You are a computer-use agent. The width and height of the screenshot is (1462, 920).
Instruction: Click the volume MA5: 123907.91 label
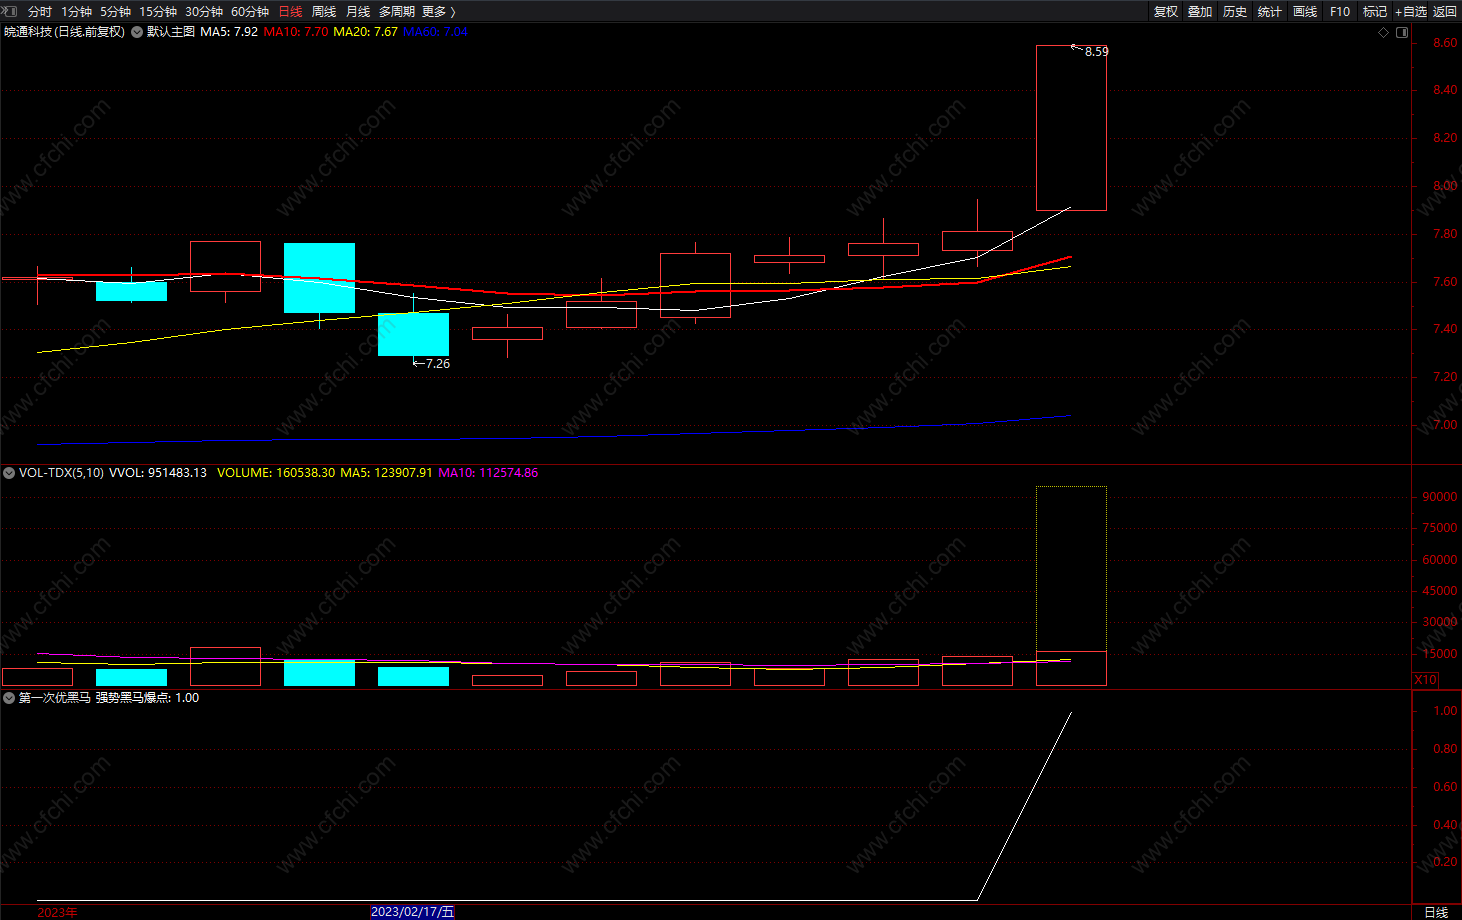pyautogui.click(x=386, y=473)
